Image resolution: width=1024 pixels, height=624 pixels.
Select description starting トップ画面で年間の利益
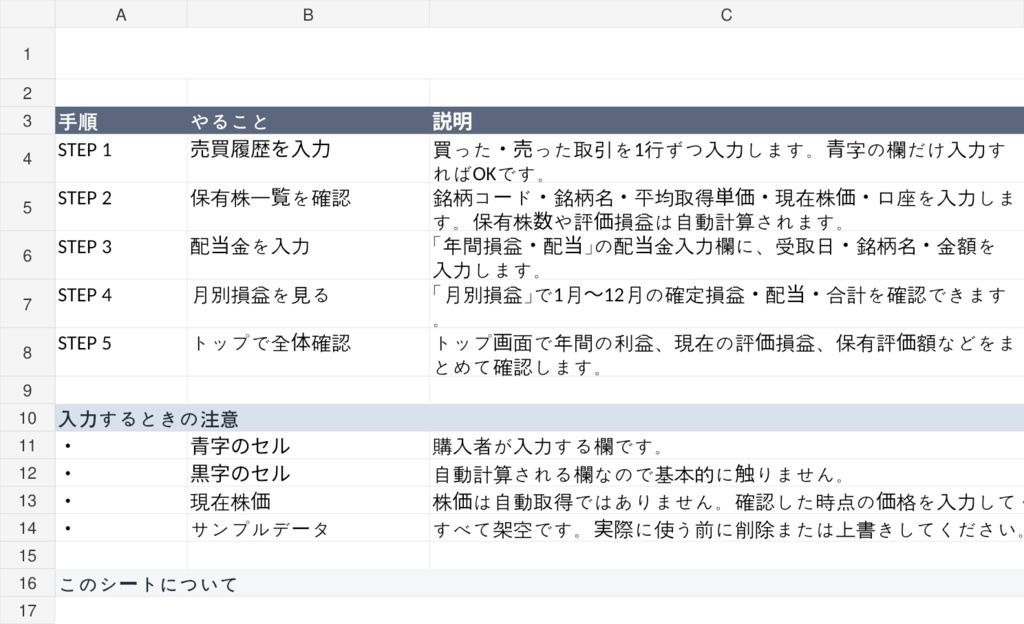click(726, 352)
